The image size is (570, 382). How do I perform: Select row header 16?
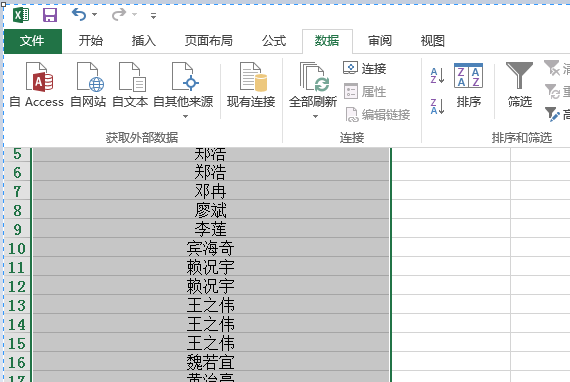[x=17, y=362]
